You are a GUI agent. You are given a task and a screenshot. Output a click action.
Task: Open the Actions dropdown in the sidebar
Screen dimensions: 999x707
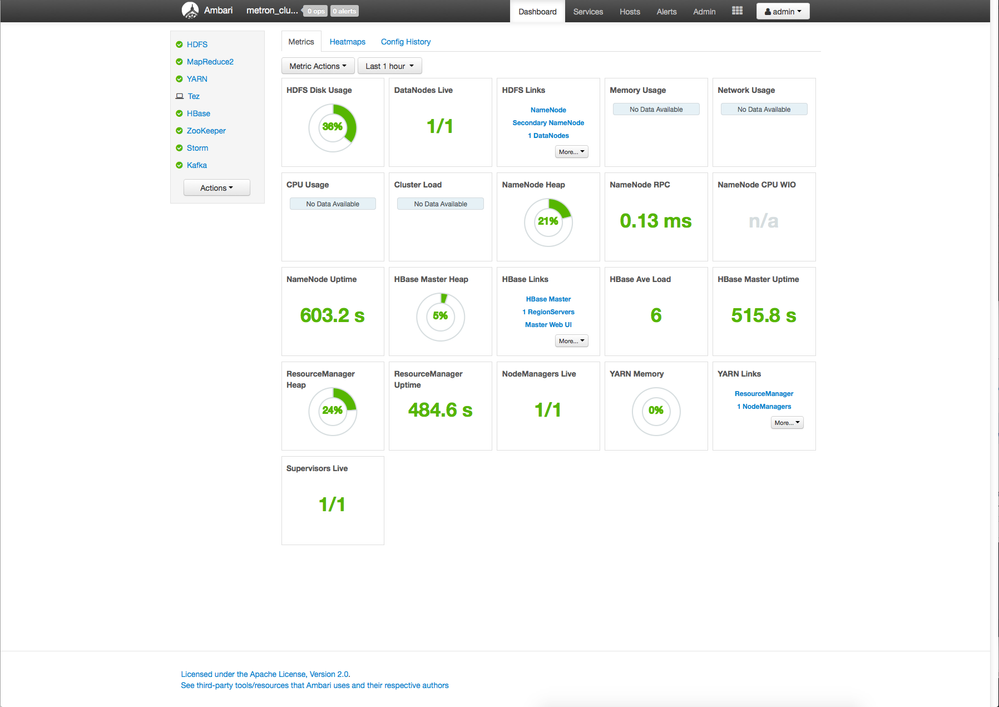click(216, 187)
